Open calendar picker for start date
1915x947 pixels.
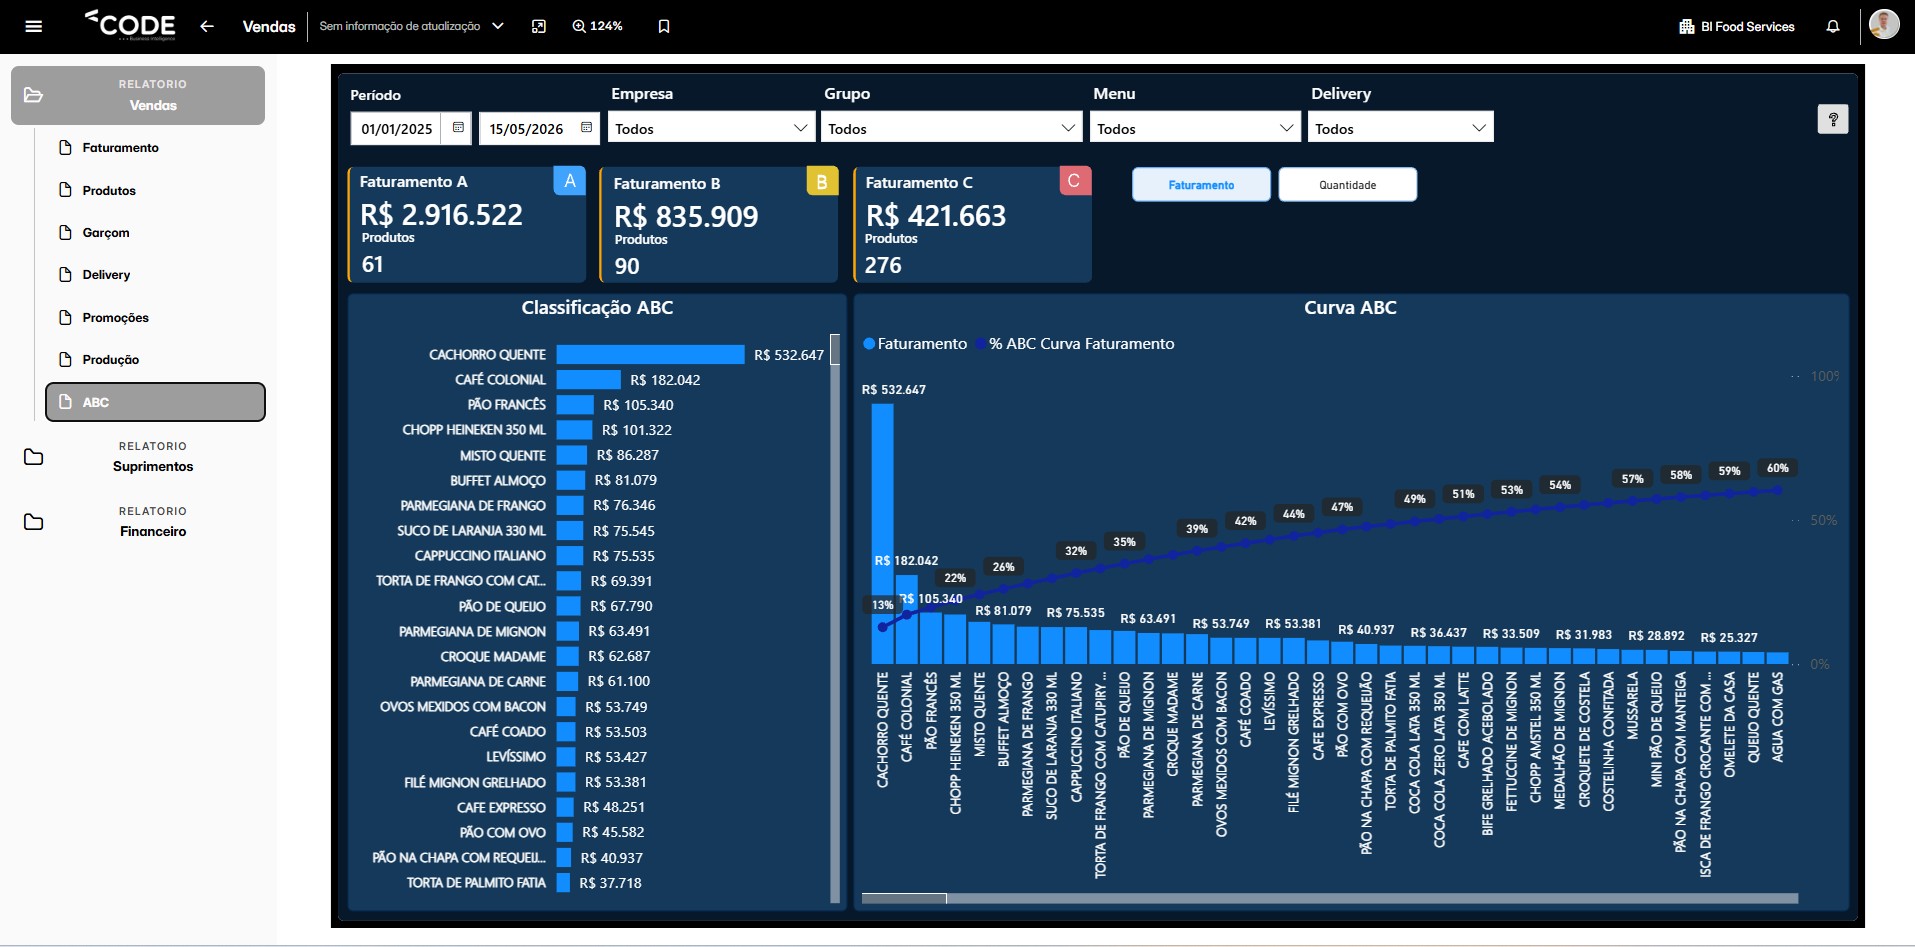458,128
